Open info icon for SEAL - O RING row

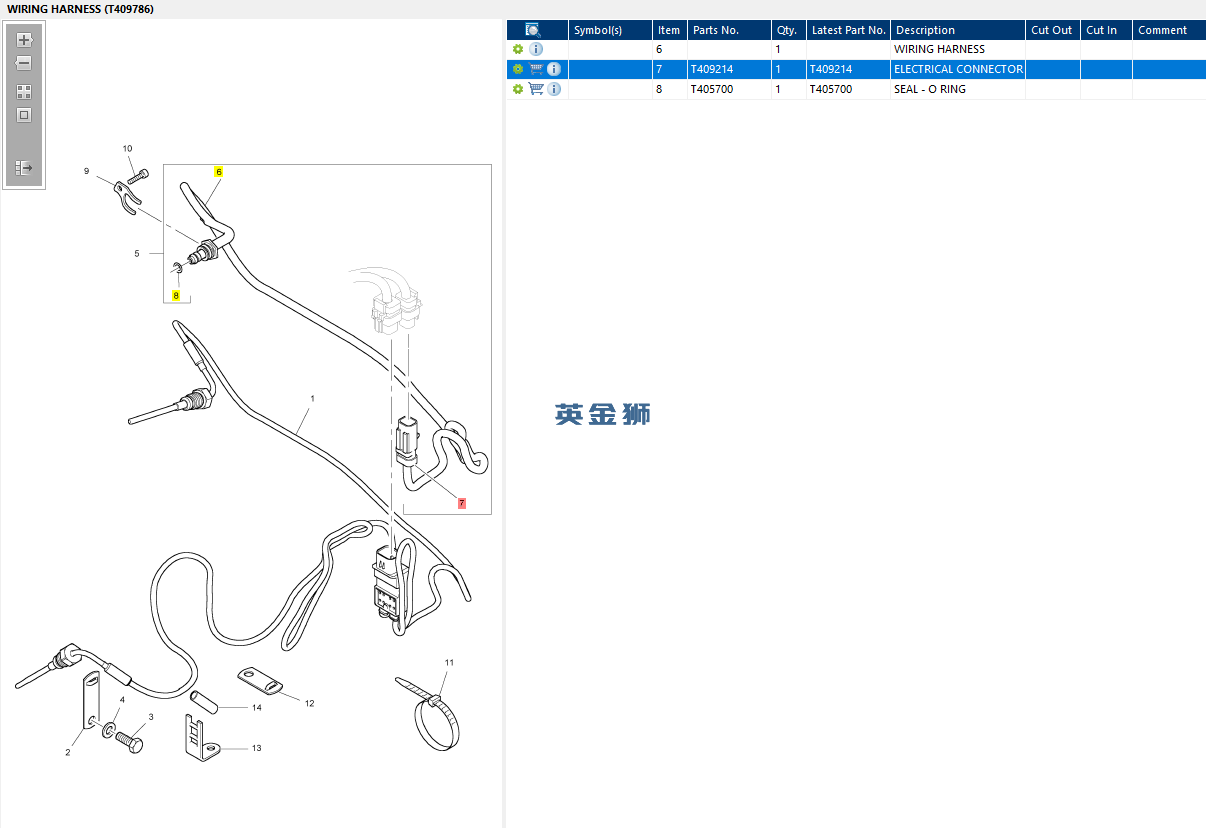[x=554, y=89]
